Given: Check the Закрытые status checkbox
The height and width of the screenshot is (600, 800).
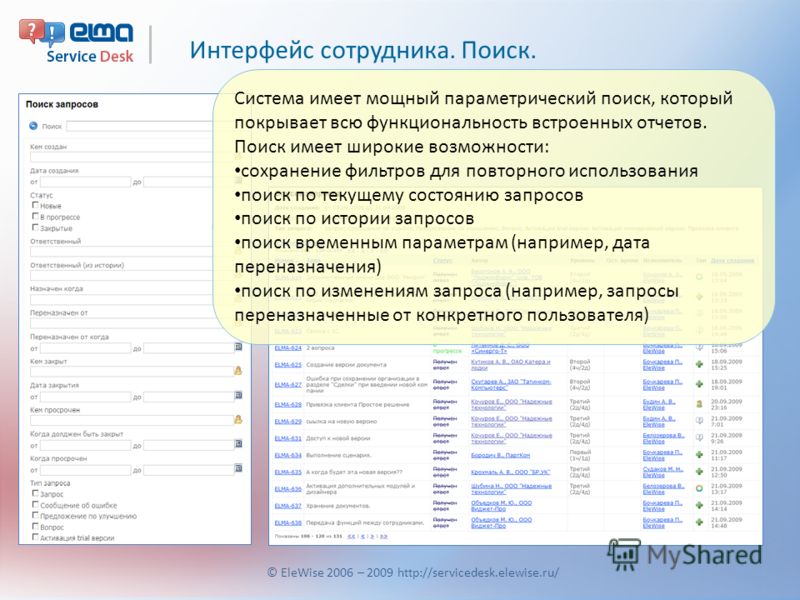Looking at the screenshot, I should 35,228.
